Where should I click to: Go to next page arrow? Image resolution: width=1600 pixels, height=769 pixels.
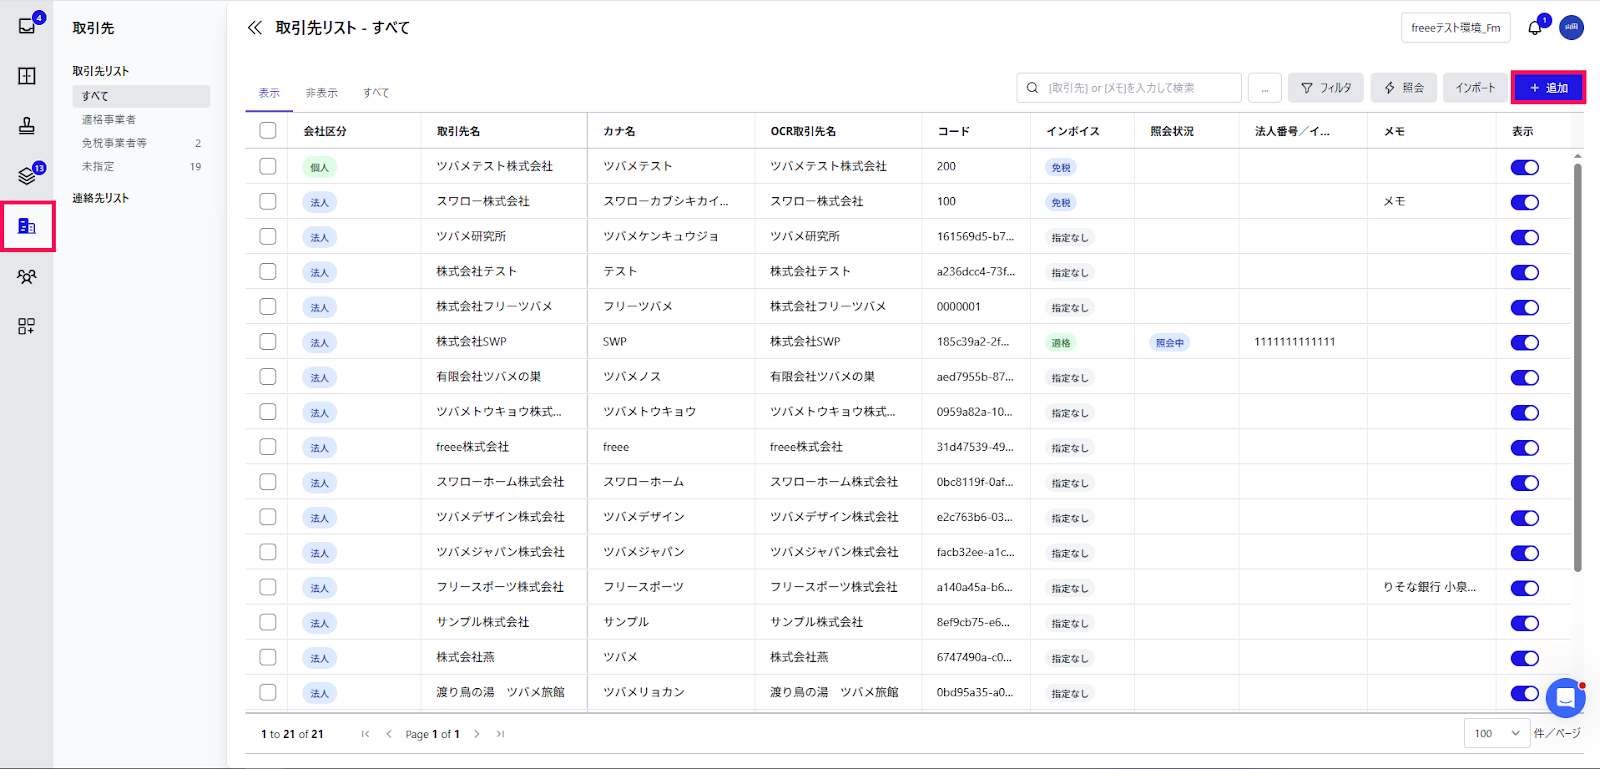pyautogui.click(x=477, y=734)
